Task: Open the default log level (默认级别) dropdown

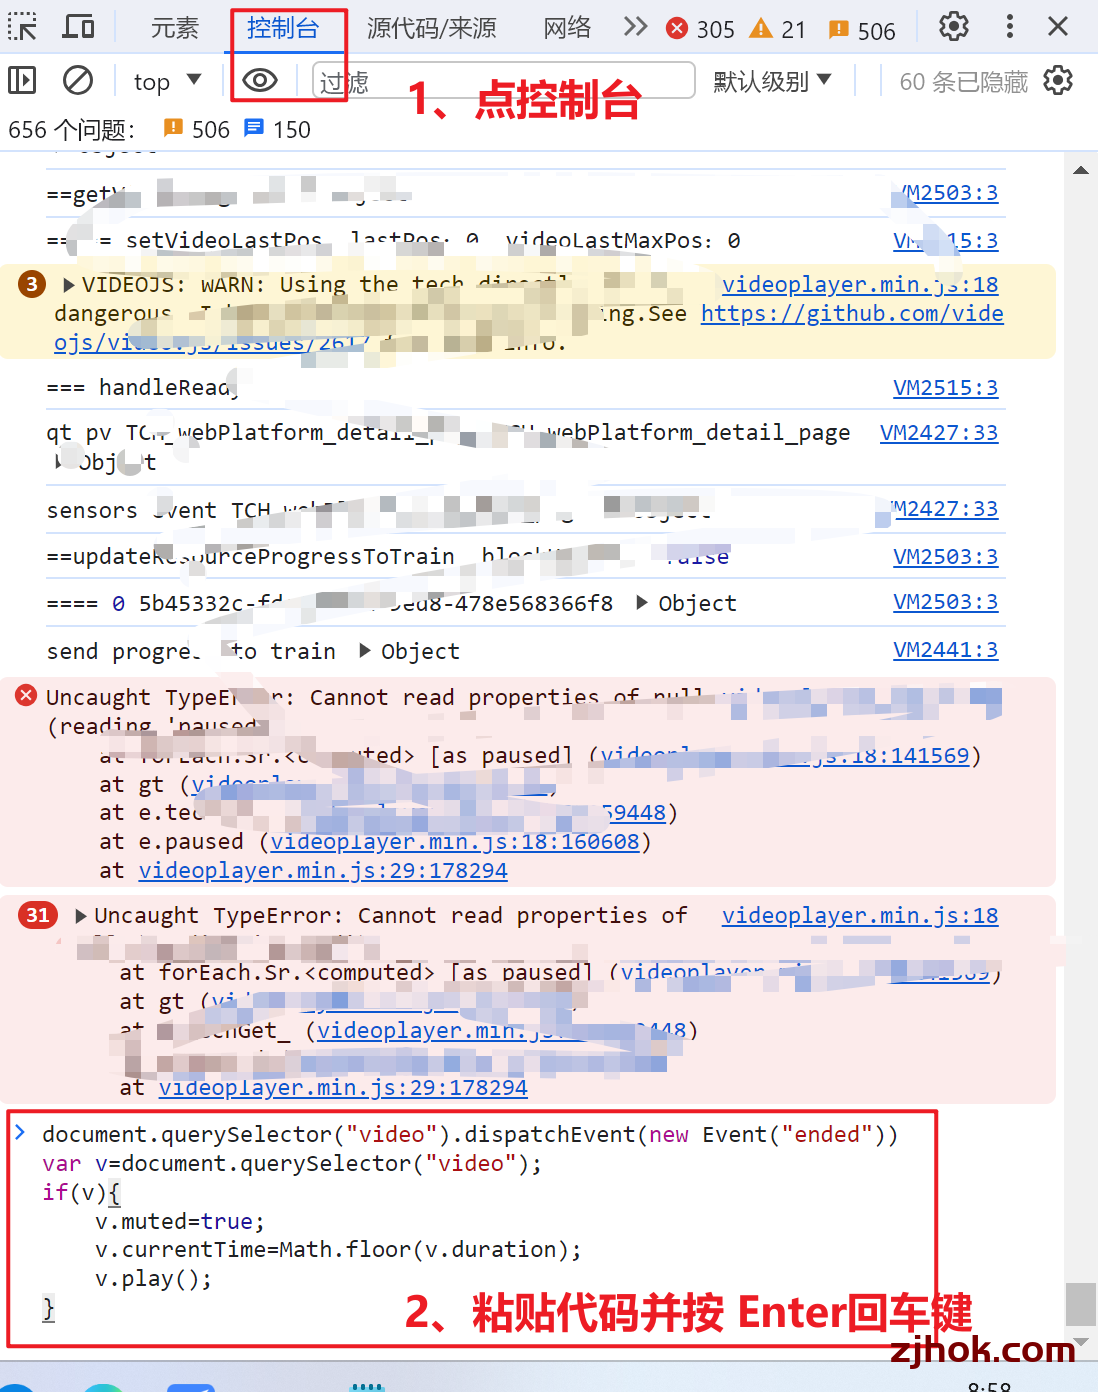Action: click(772, 81)
